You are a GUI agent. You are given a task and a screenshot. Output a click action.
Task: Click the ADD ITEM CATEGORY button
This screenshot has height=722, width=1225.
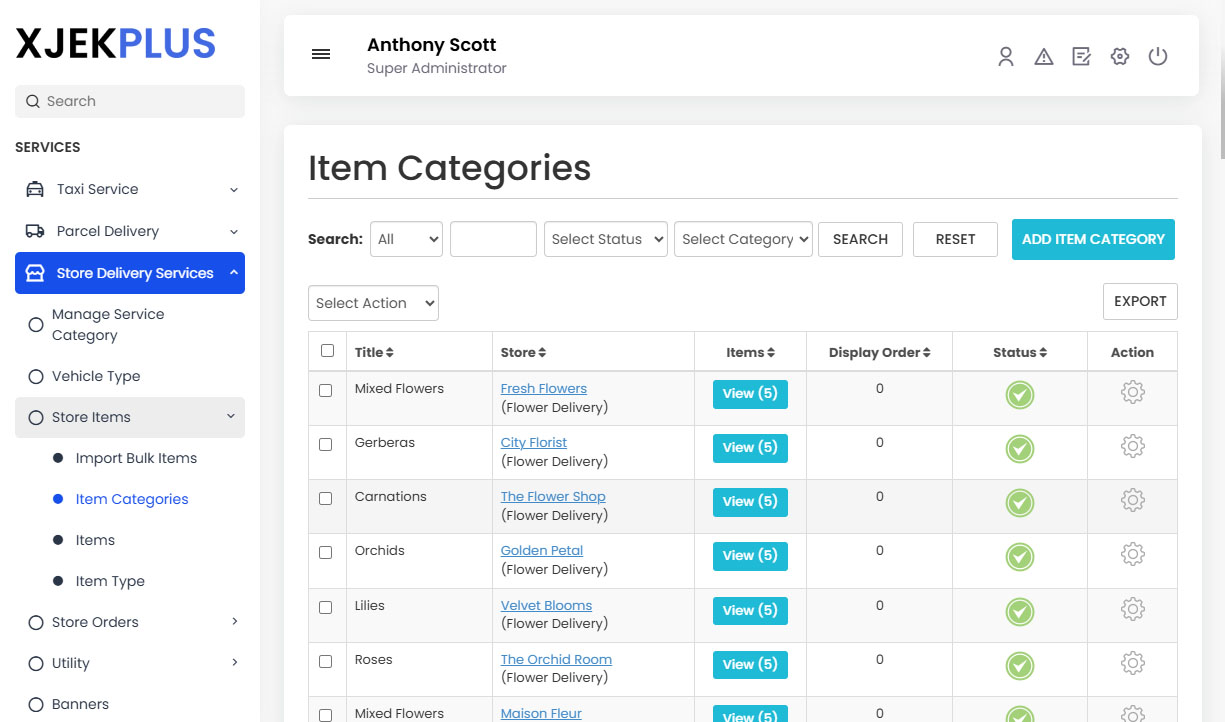[x=1093, y=239]
